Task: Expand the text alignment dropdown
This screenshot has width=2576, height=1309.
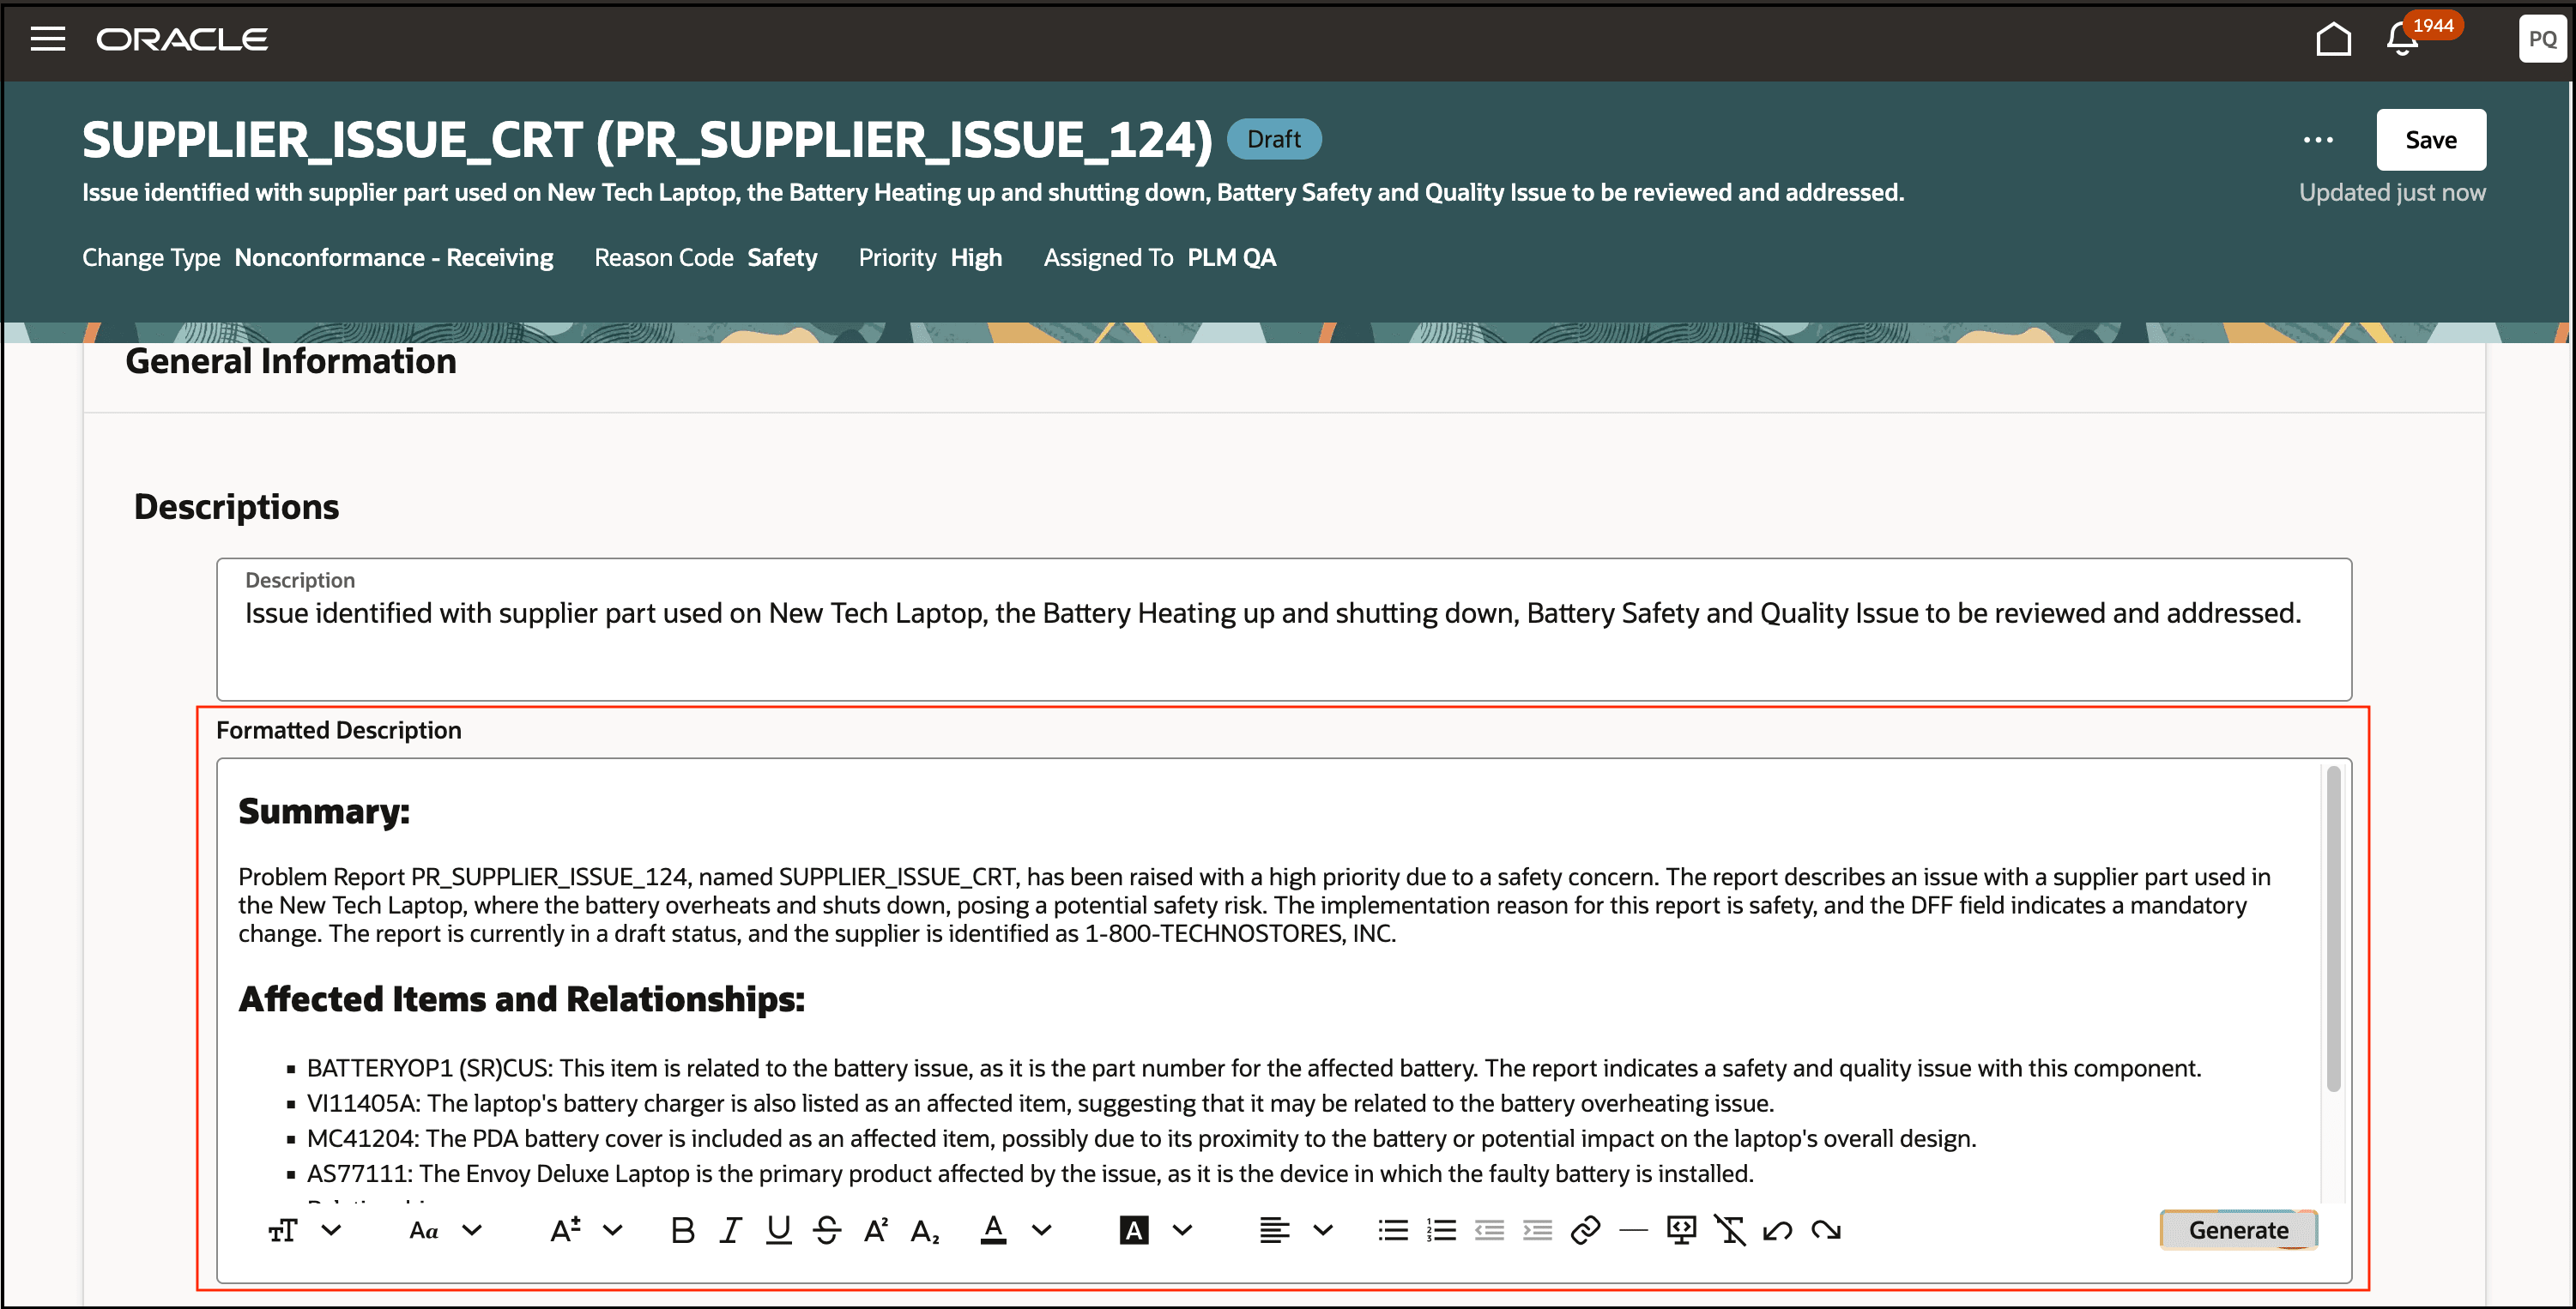Action: [x=1322, y=1230]
